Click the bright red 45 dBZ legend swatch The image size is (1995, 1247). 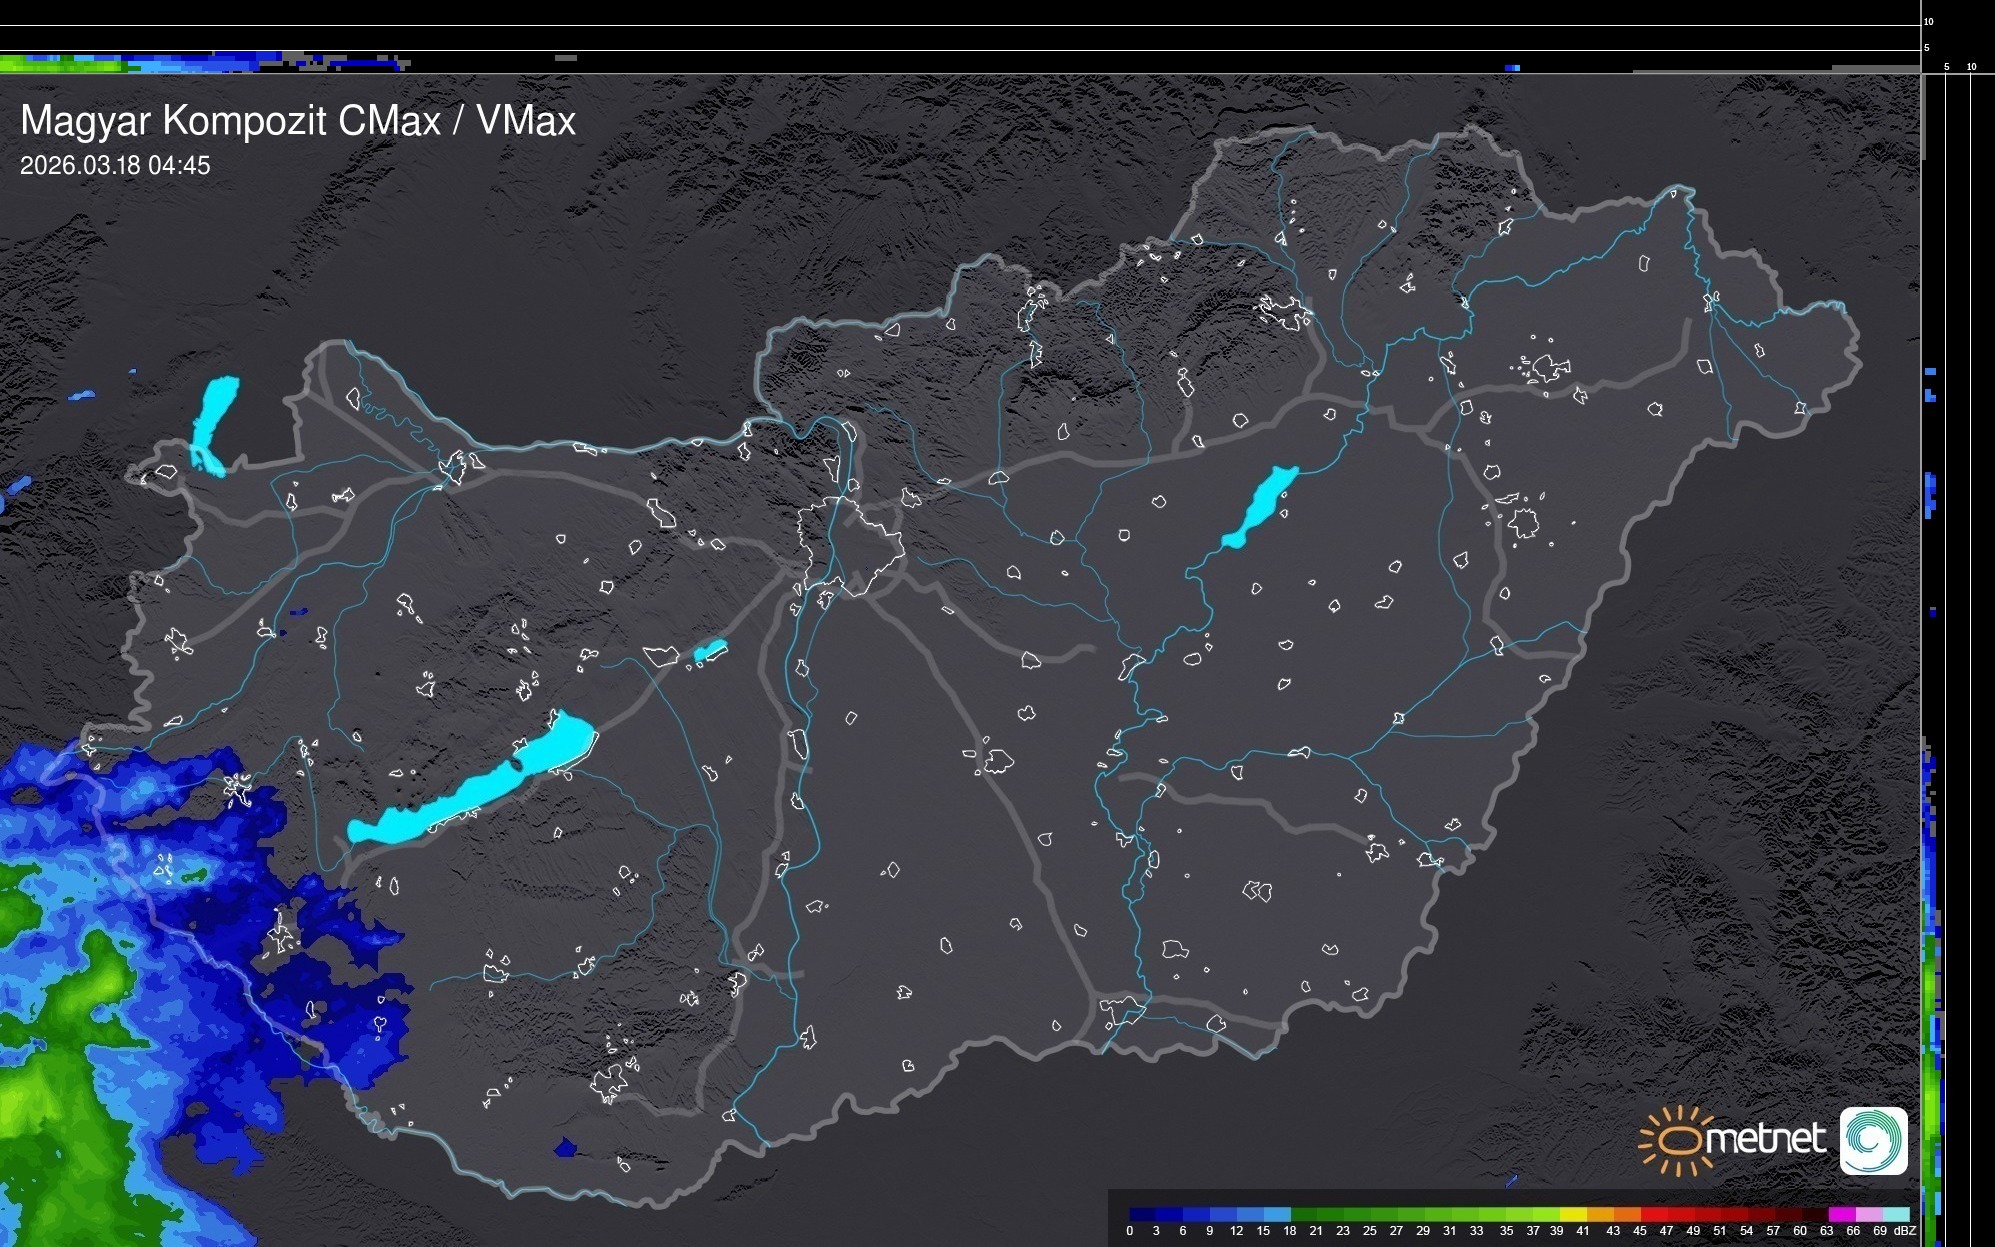[1652, 1215]
